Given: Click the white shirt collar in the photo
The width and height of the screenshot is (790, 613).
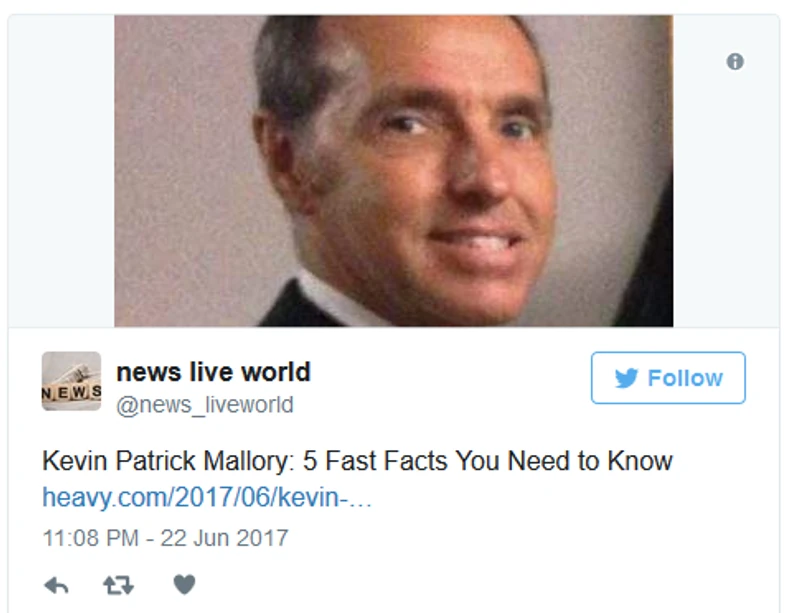Looking at the screenshot, I should 338,300.
